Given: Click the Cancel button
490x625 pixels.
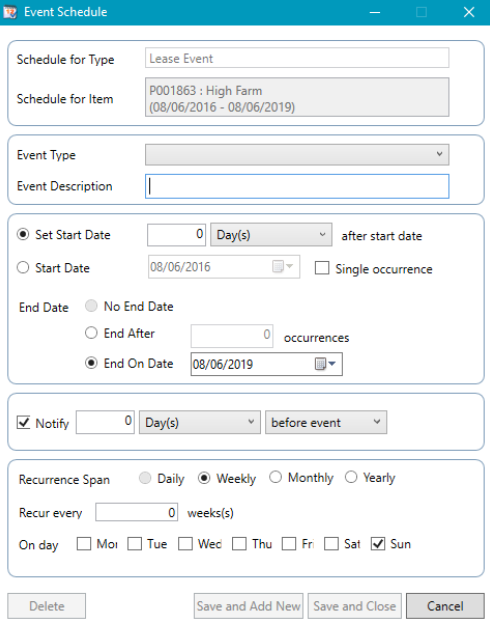Looking at the screenshot, I should (x=445, y=606).
